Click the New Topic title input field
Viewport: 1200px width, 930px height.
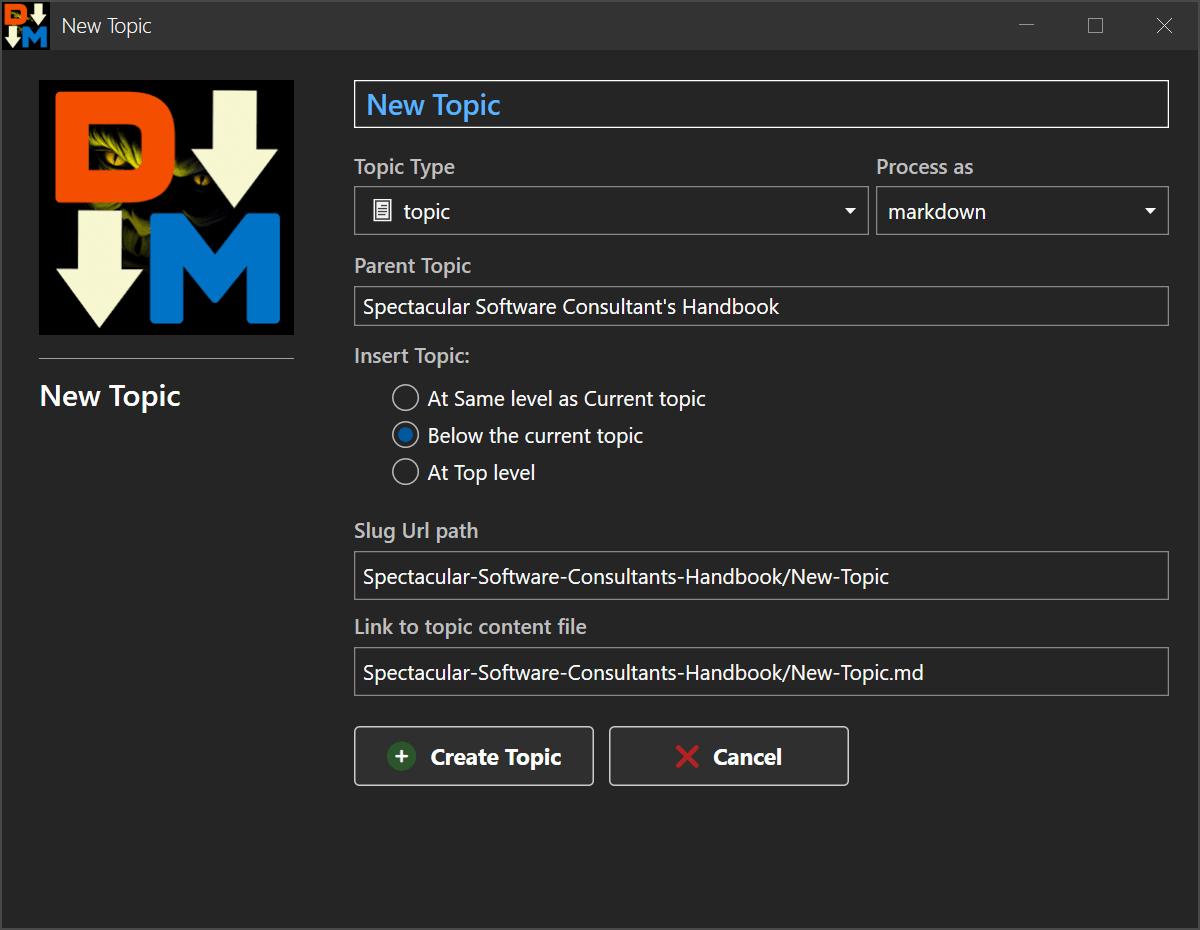760,104
